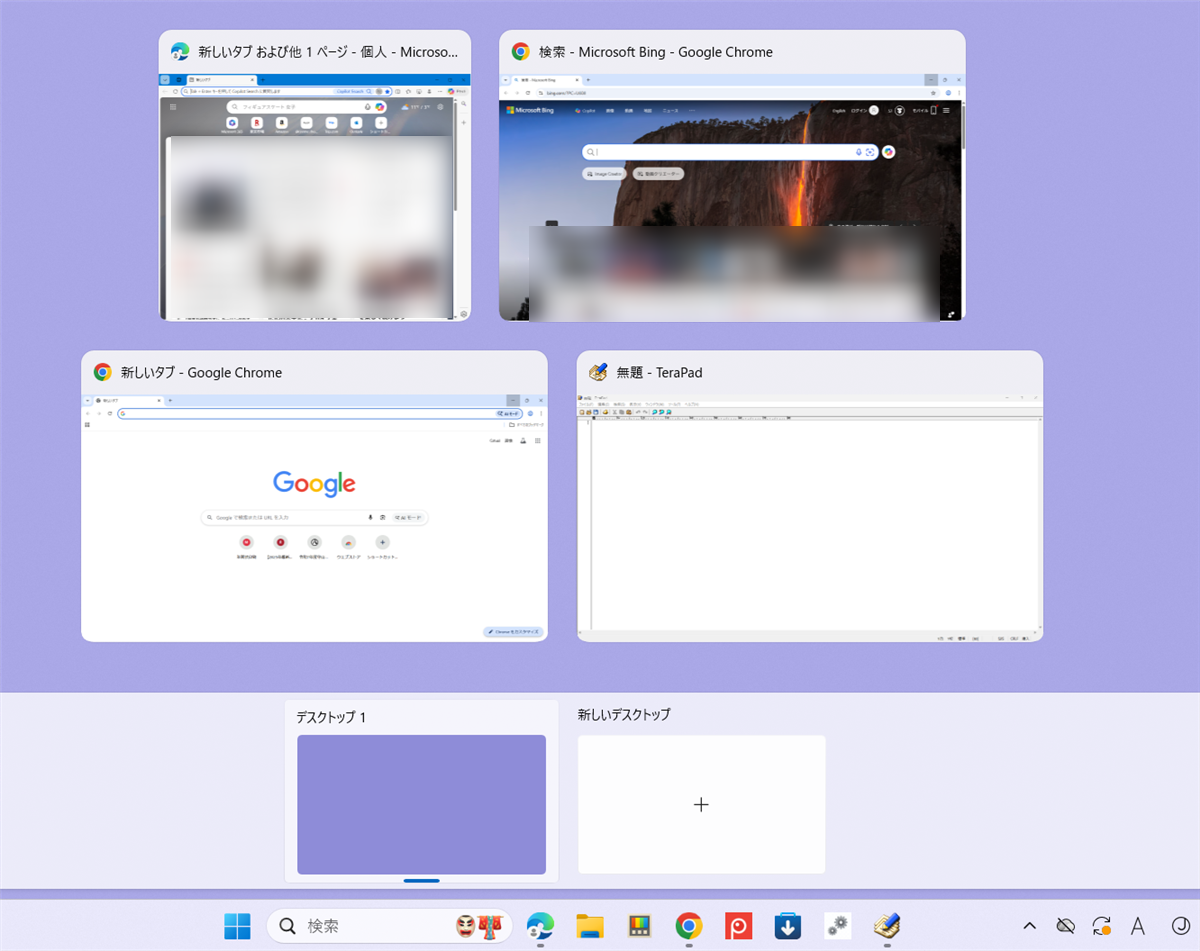Open File Explorer from the taskbar
Screen dimensions: 1200x951
click(x=589, y=925)
